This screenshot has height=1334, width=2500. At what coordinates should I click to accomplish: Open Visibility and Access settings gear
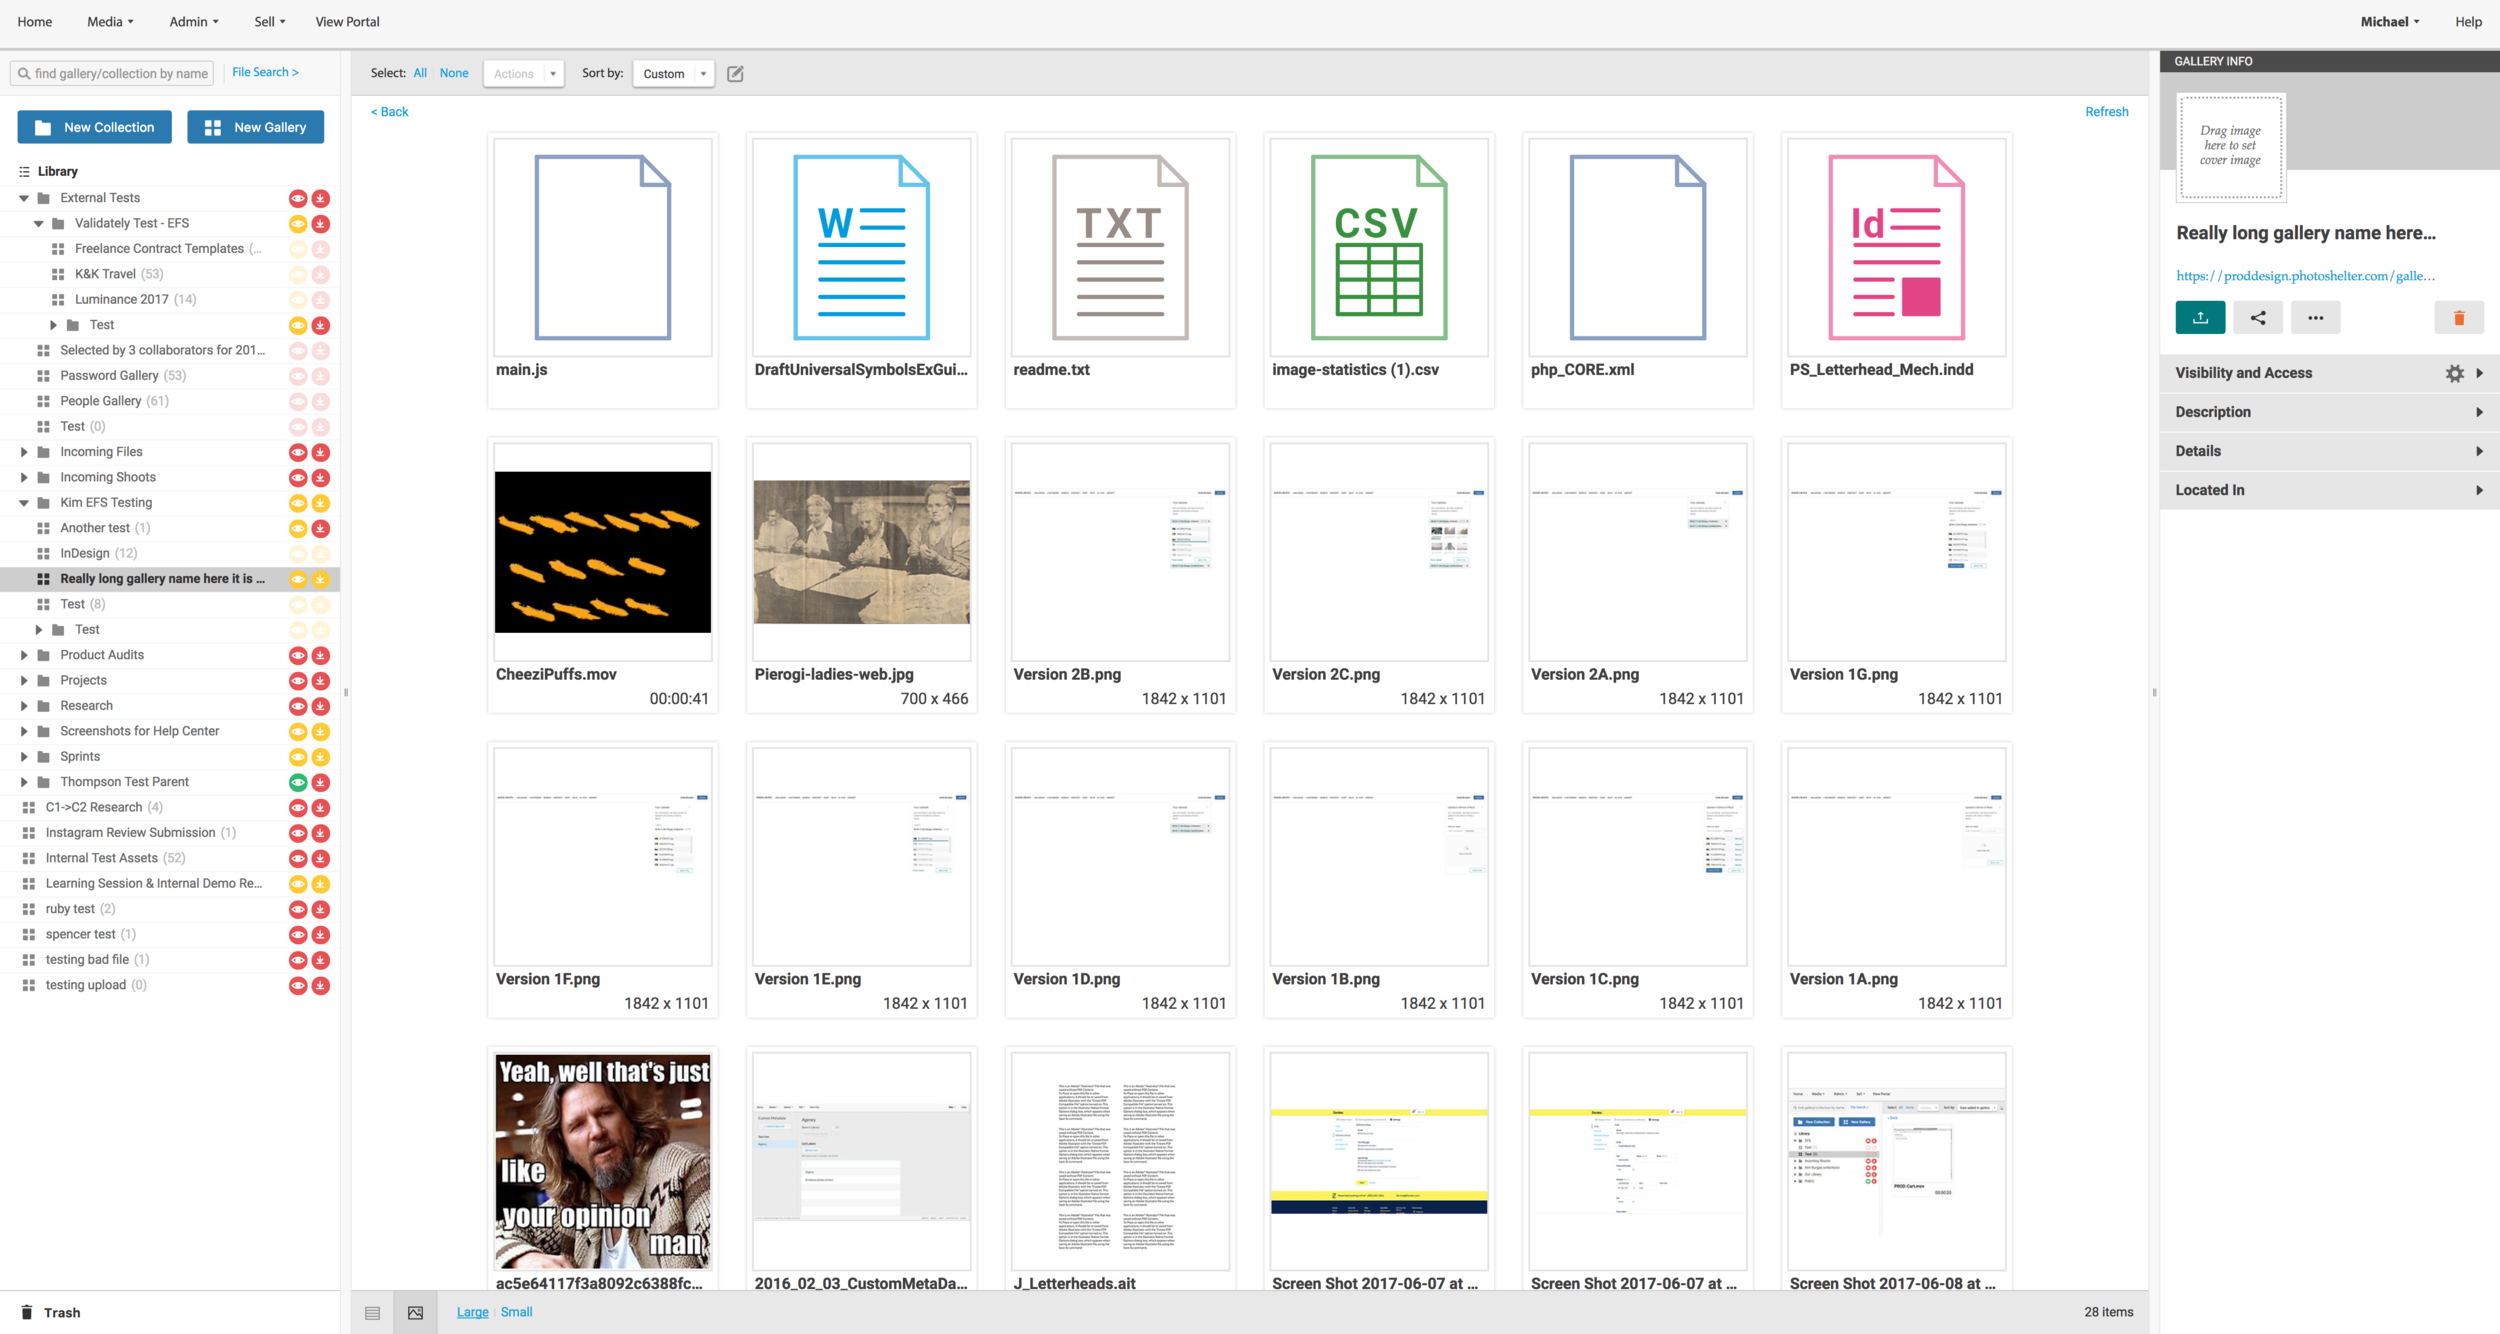2455,373
